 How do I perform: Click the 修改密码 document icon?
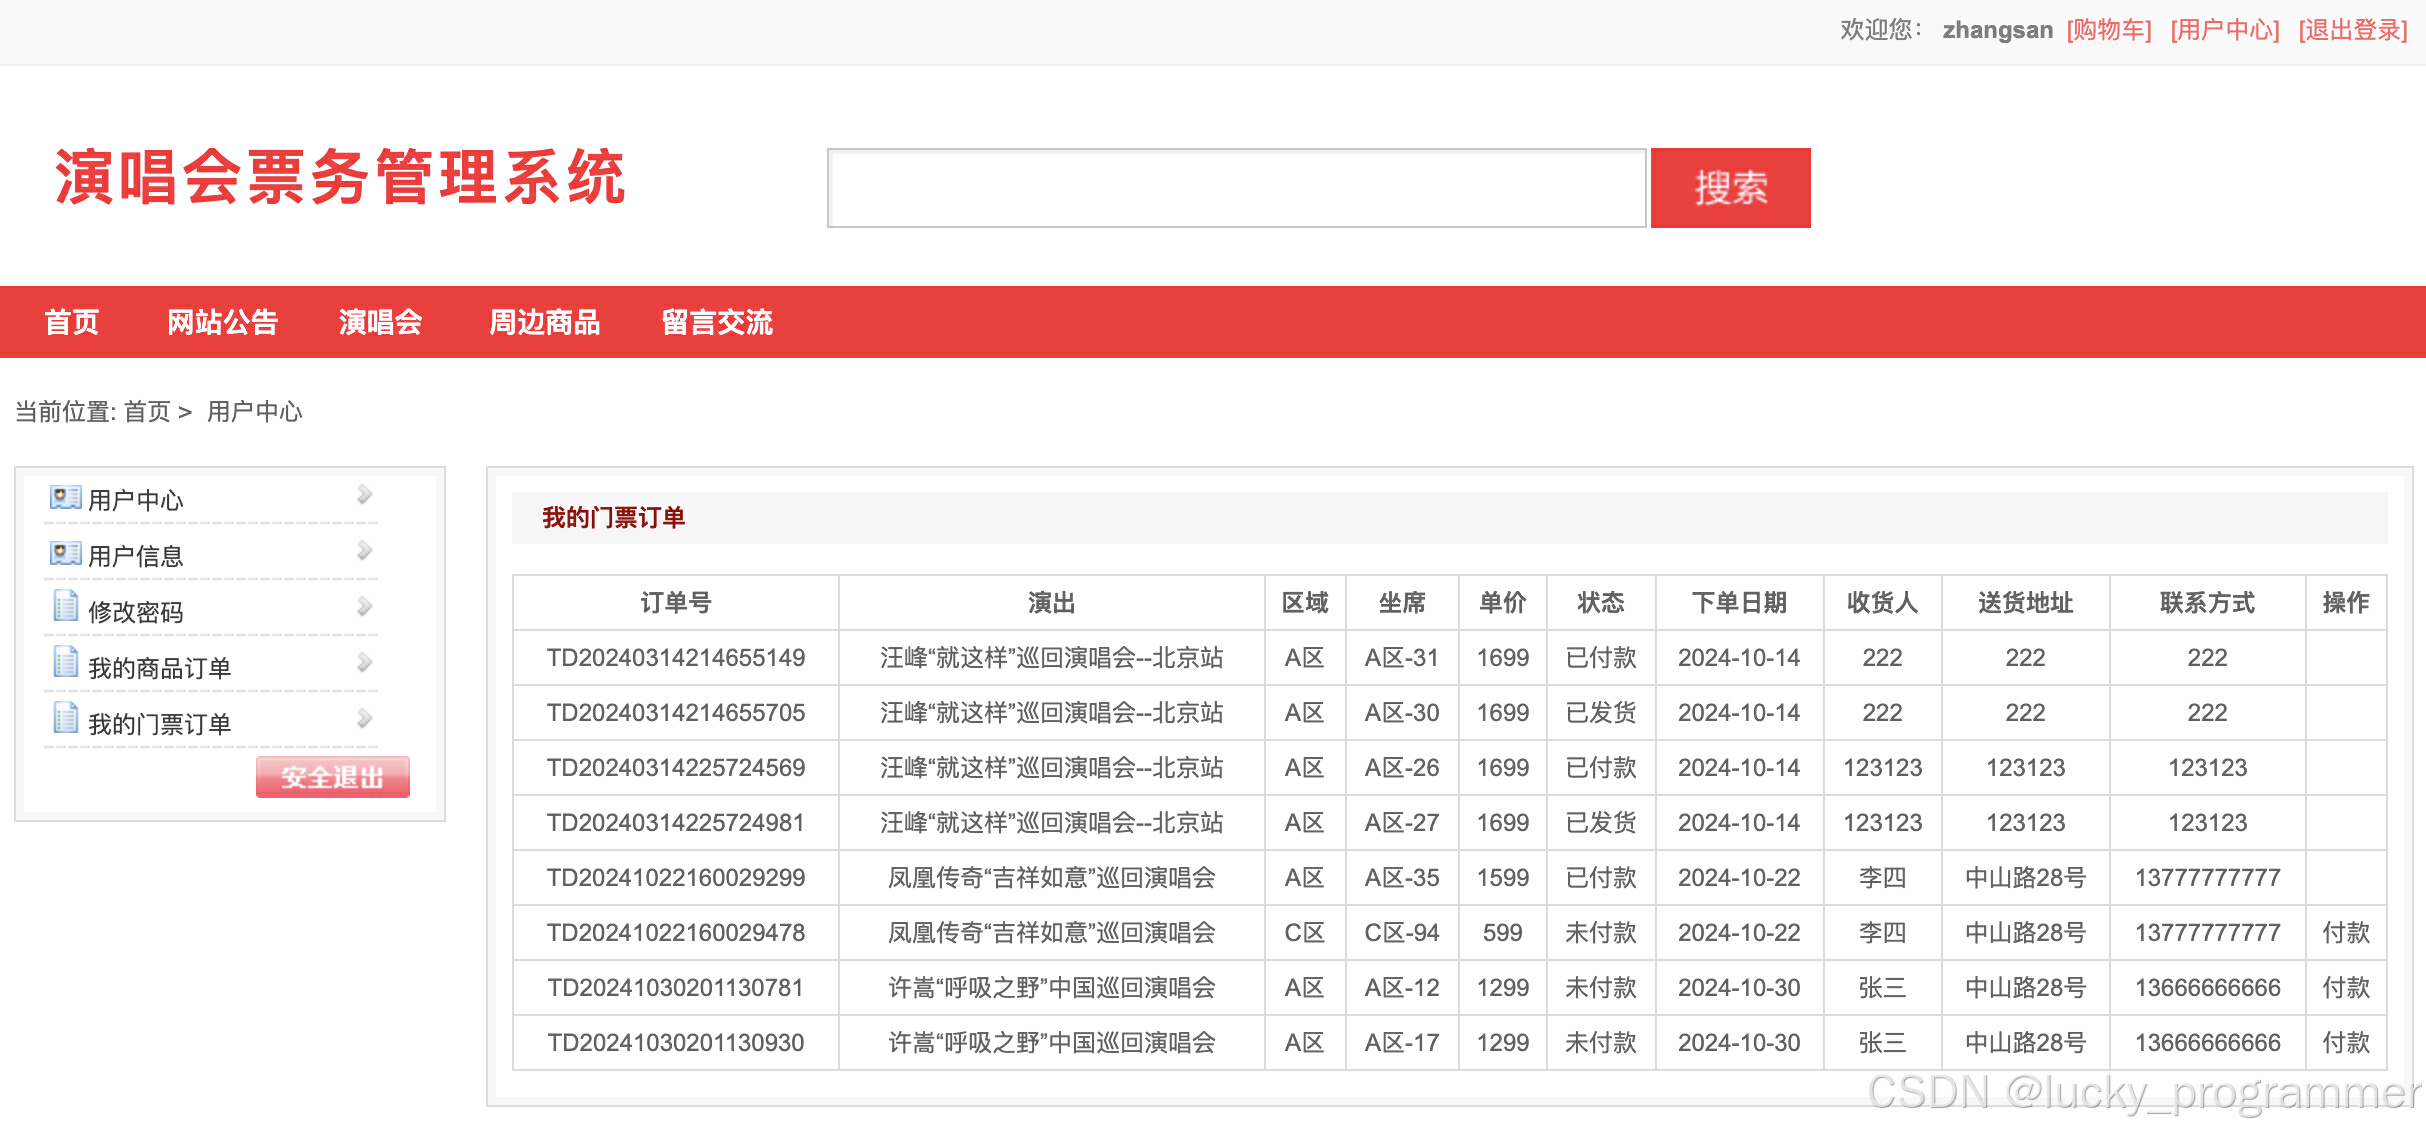pyautogui.click(x=65, y=607)
